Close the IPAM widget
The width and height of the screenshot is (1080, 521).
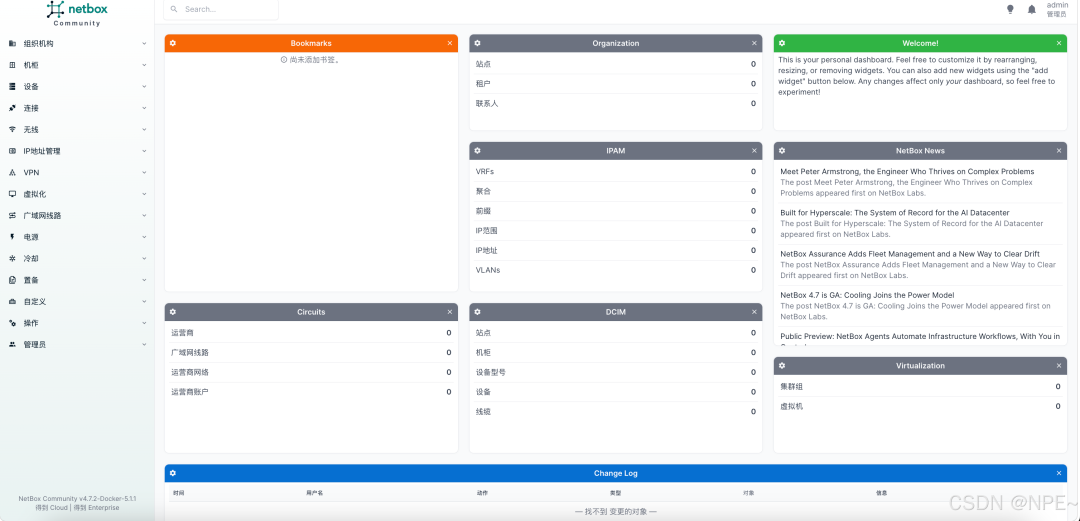(x=754, y=151)
